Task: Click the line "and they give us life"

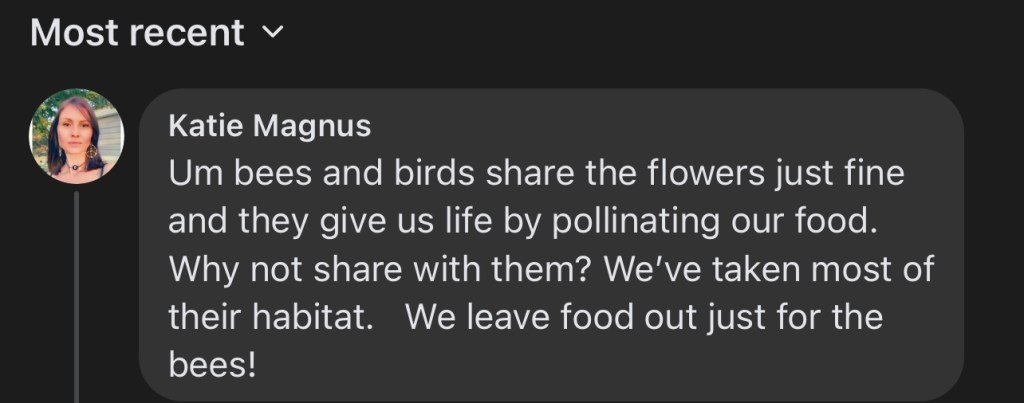Action: [x=522, y=222]
